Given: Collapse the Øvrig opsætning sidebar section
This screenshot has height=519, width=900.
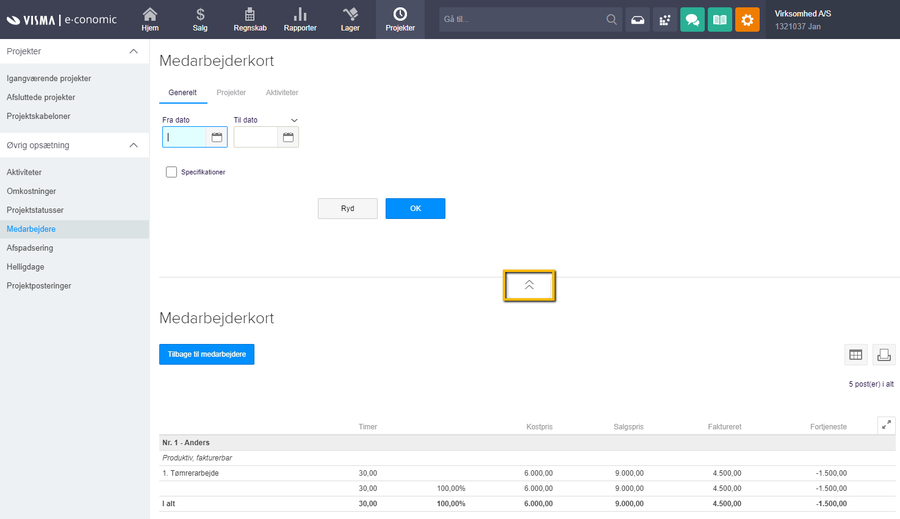Looking at the screenshot, I should [x=134, y=145].
